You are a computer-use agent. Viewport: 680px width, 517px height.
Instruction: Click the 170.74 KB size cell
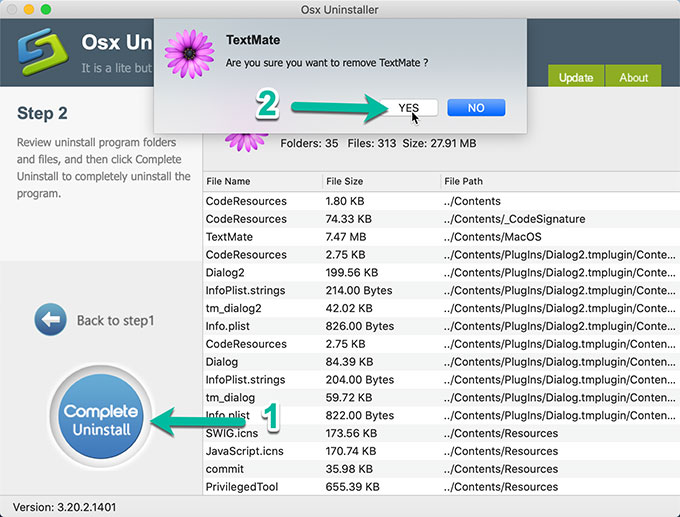tap(351, 451)
